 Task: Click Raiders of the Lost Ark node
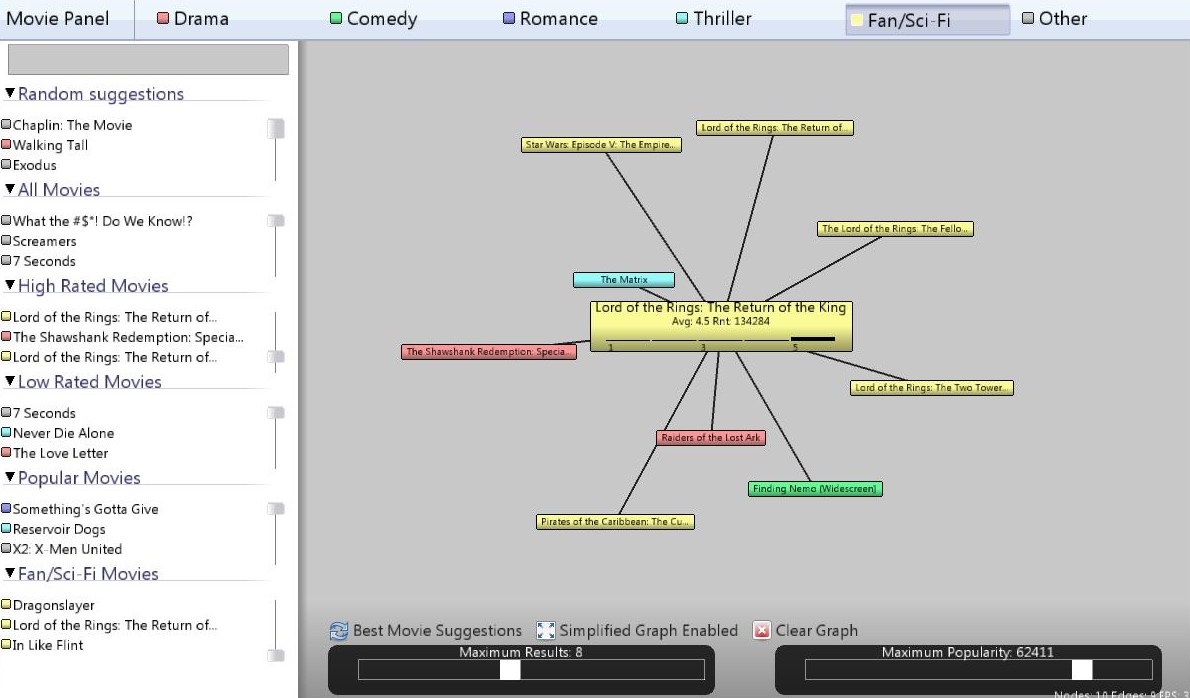click(711, 438)
